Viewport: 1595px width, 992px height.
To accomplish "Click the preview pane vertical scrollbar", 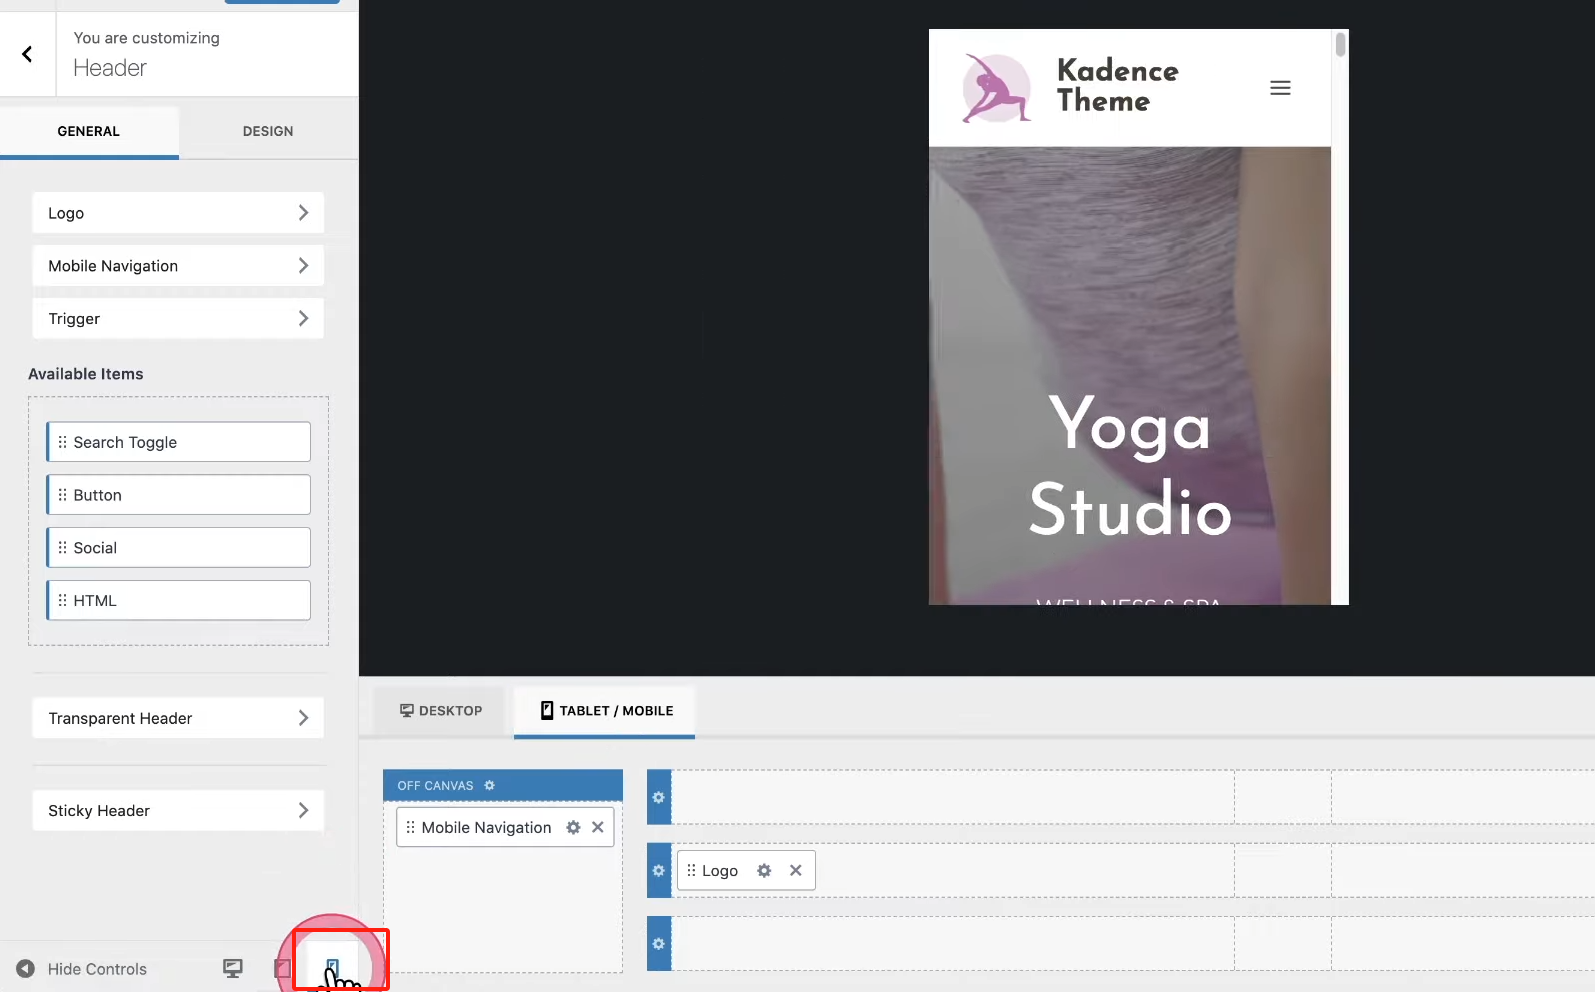I will (1340, 46).
